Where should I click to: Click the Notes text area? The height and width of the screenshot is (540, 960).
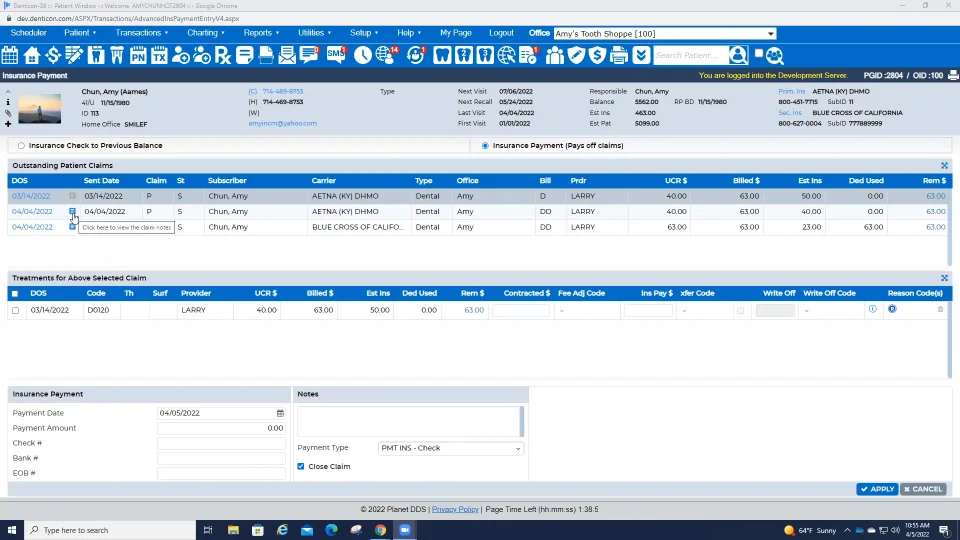409,421
